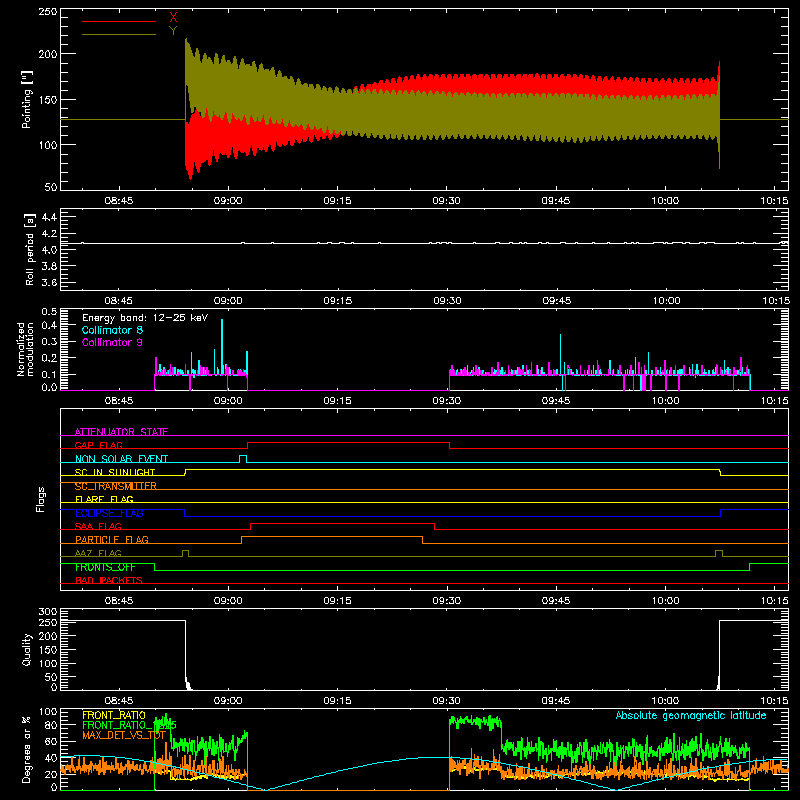
Task: Click the orange 'MAX_DET_VS_TOT' legend label
Action: click(x=124, y=735)
